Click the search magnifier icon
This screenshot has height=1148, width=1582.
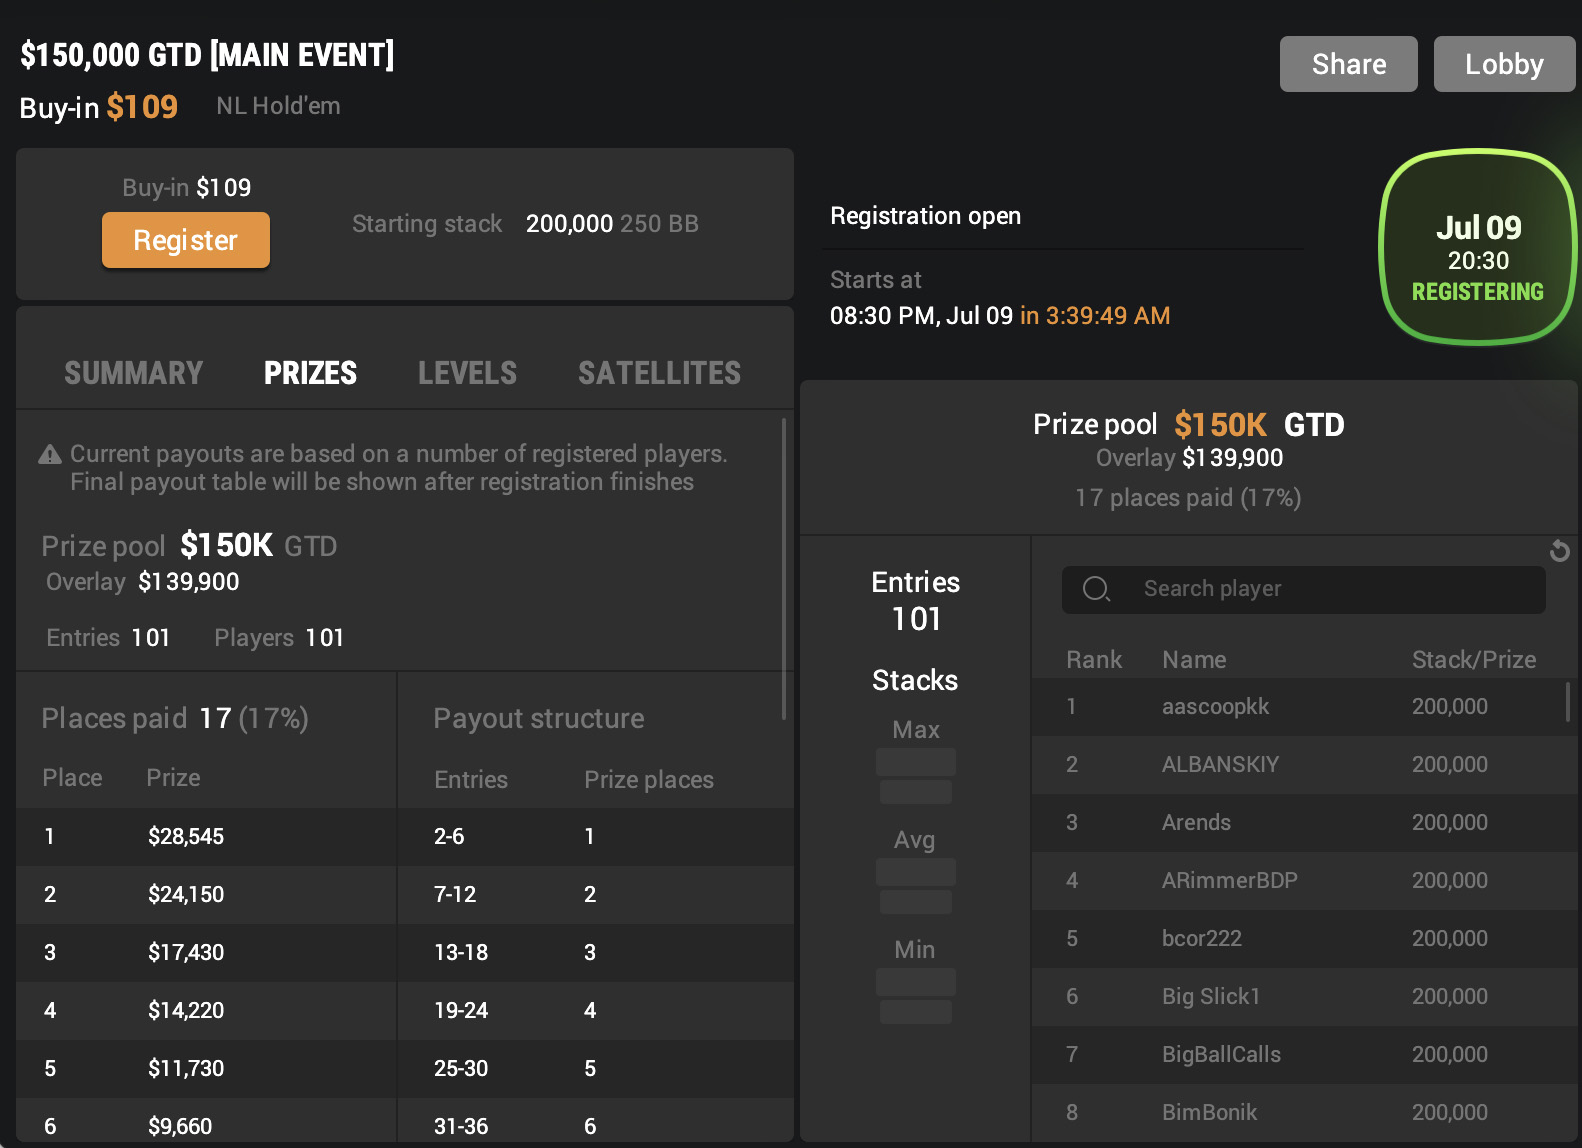click(x=1096, y=589)
